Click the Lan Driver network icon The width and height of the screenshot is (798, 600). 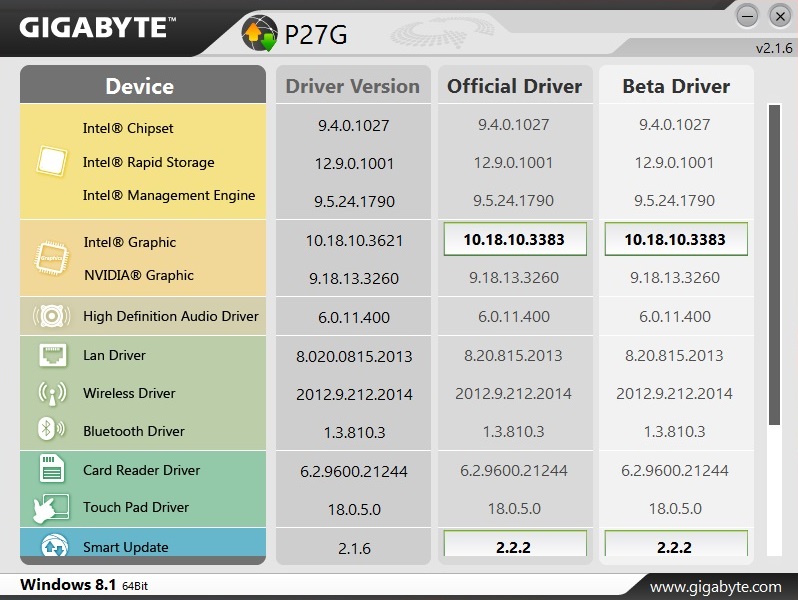click(52, 355)
